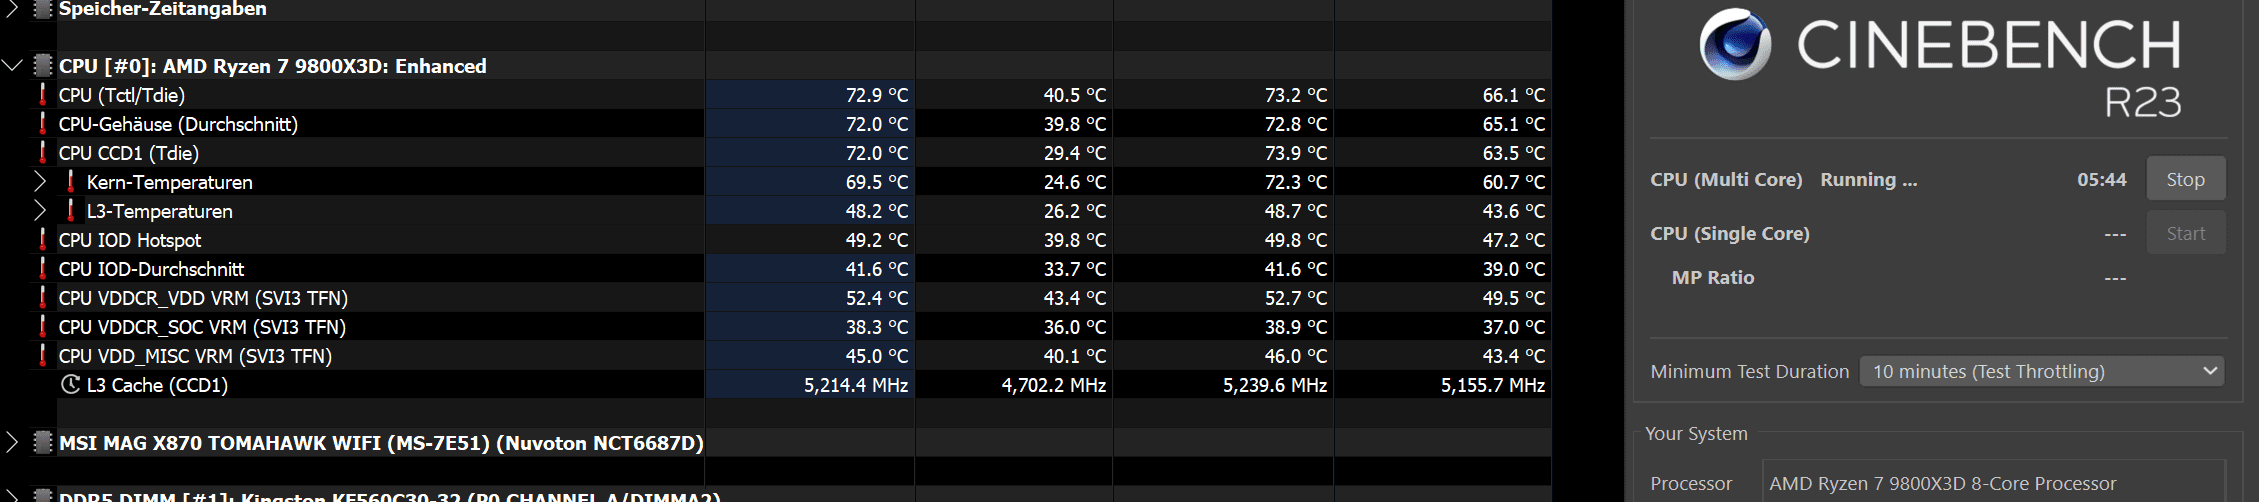Screen dimensions: 2259x502
Task: Click the chip icon beside MSI MAG X870 TOMAHAWK
Action: pos(43,443)
